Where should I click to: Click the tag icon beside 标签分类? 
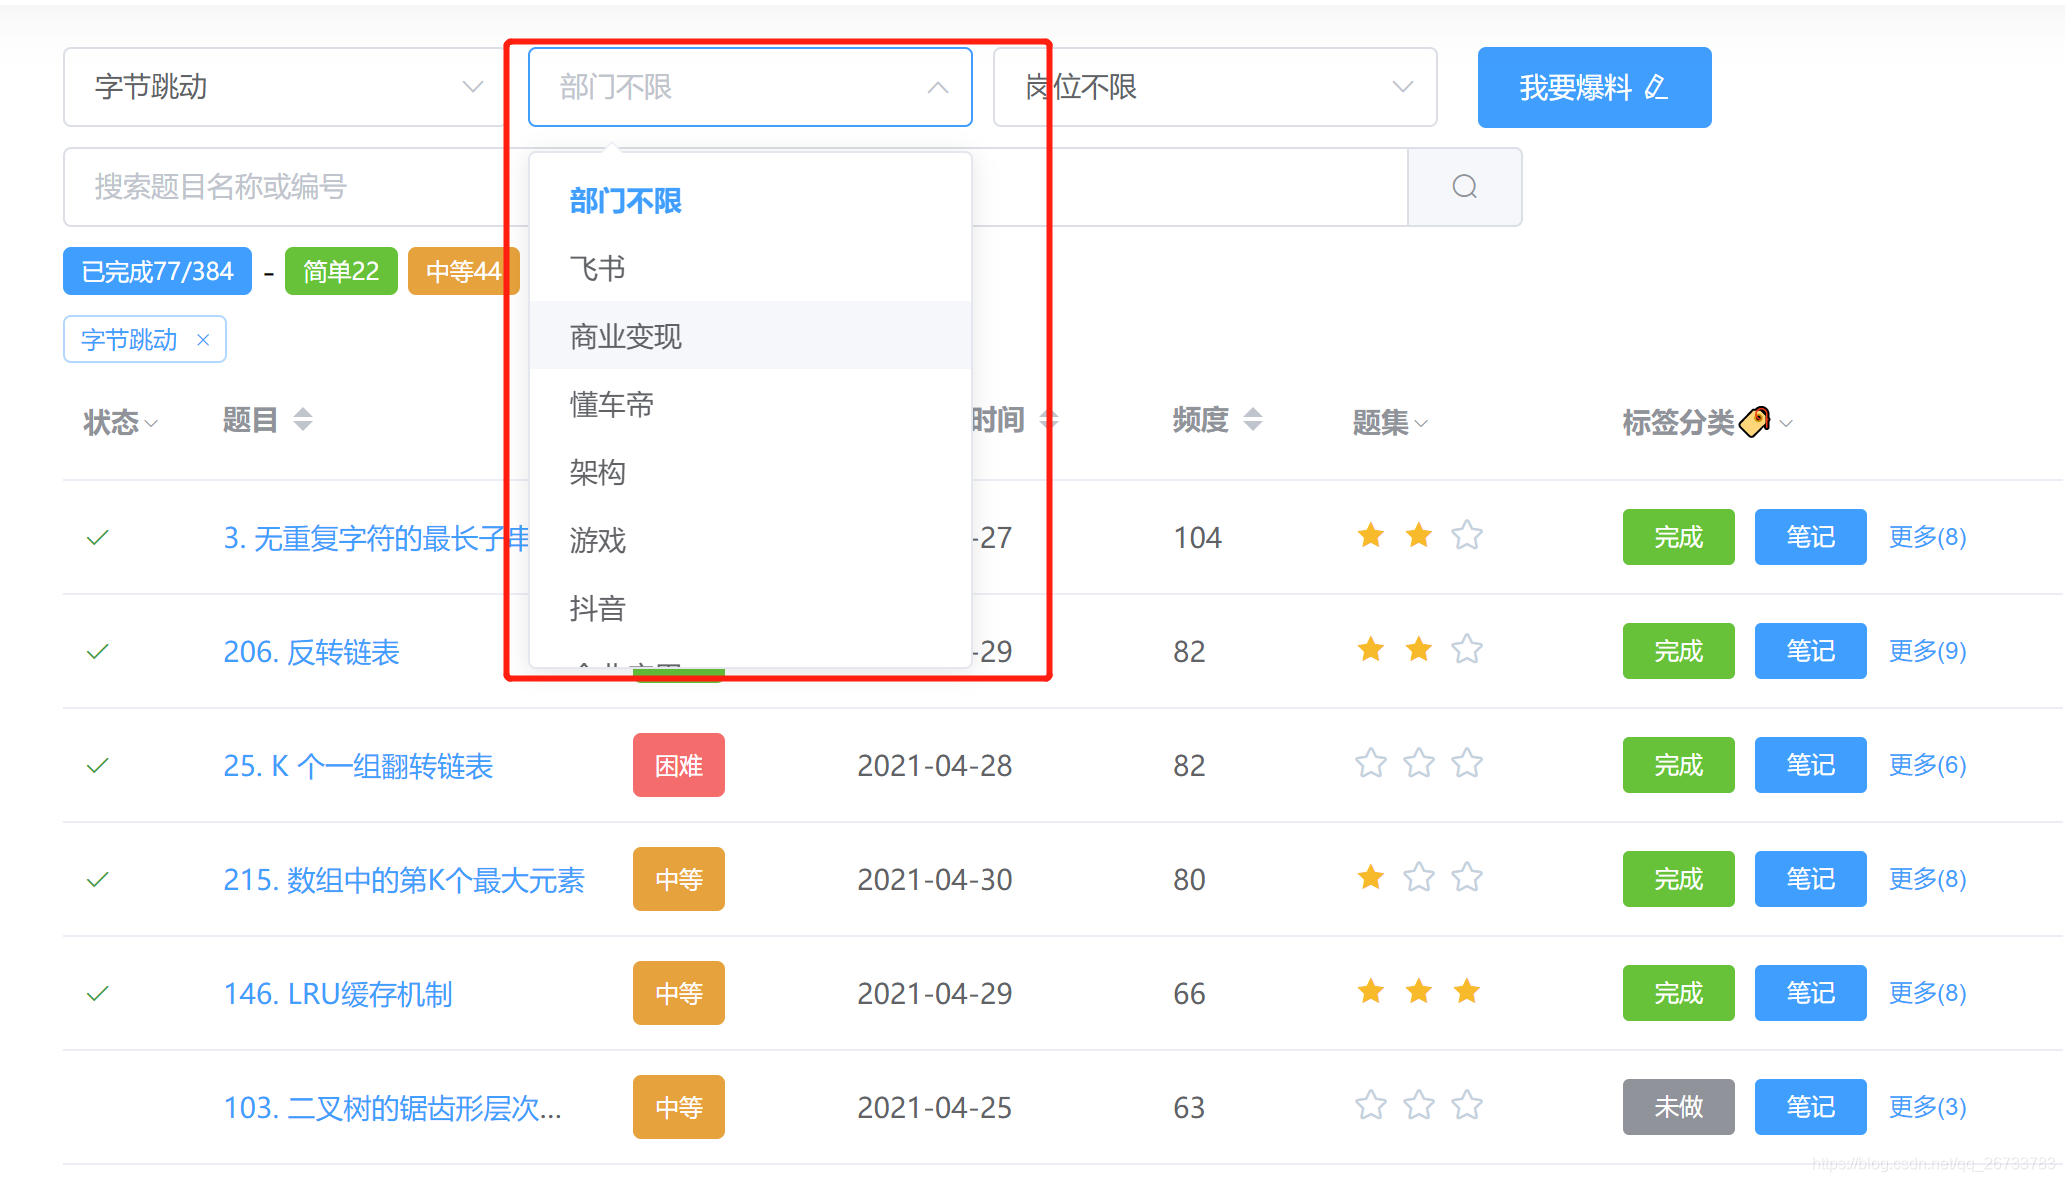click(x=1754, y=422)
